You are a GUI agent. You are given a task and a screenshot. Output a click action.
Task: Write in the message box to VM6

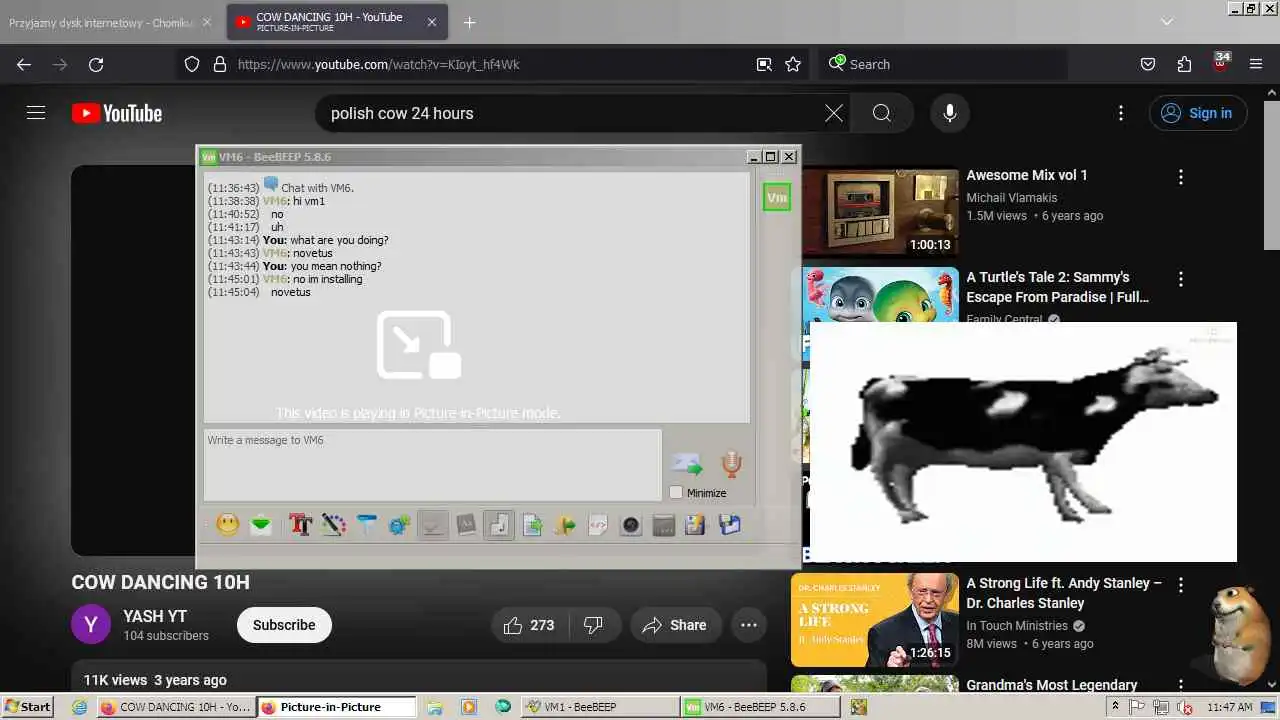pyautogui.click(x=433, y=465)
